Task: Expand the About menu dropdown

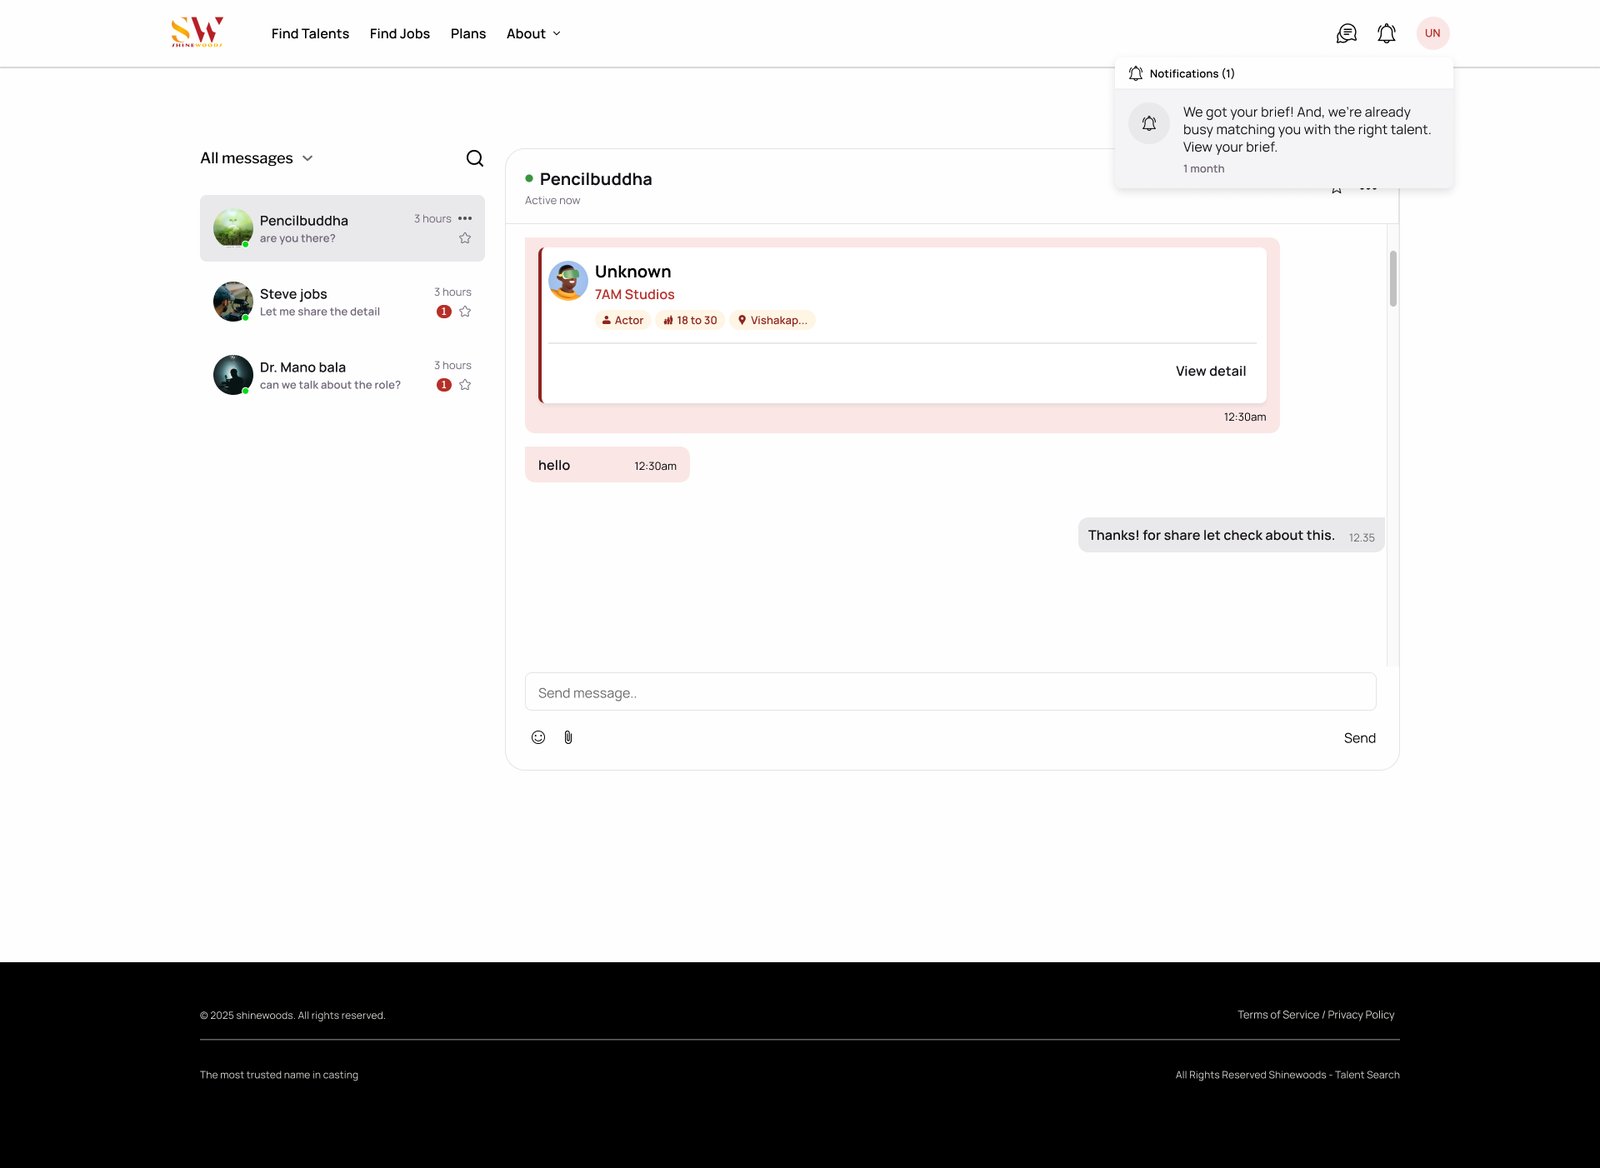Action: (x=533, y=34)
